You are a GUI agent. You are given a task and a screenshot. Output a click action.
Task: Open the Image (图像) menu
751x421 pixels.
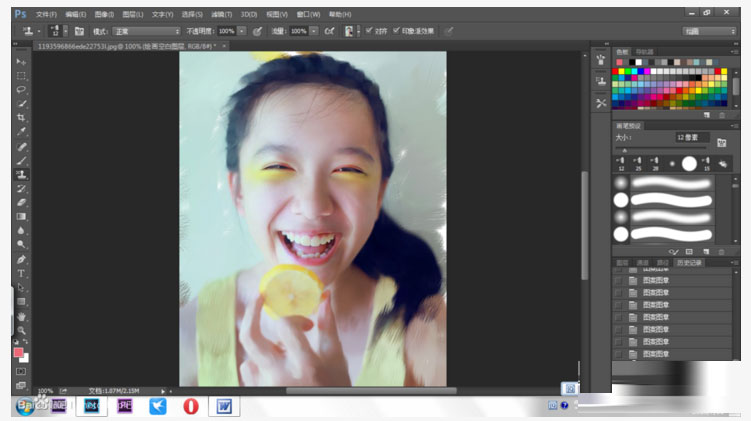tap(104, 15)
